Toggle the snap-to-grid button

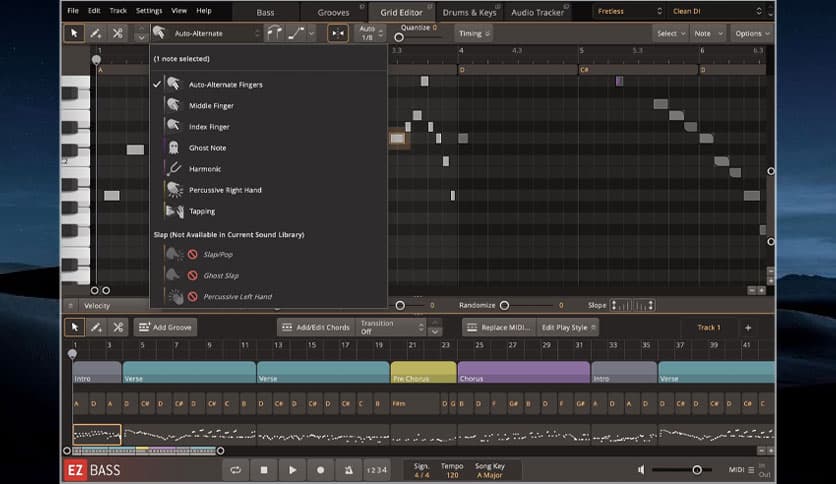(338, 33)
